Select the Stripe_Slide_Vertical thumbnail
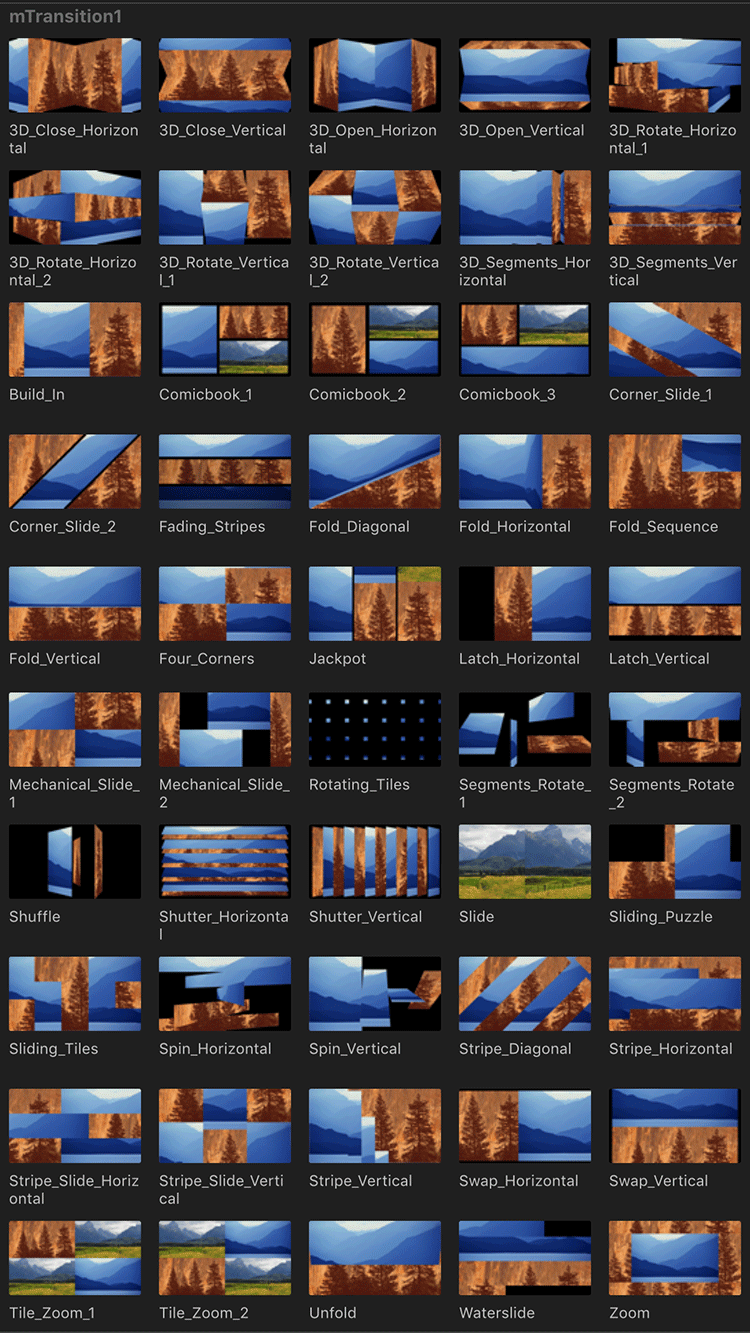Image resolution: width=750 pixels, height=1333 pixels. coord(225,1125)
